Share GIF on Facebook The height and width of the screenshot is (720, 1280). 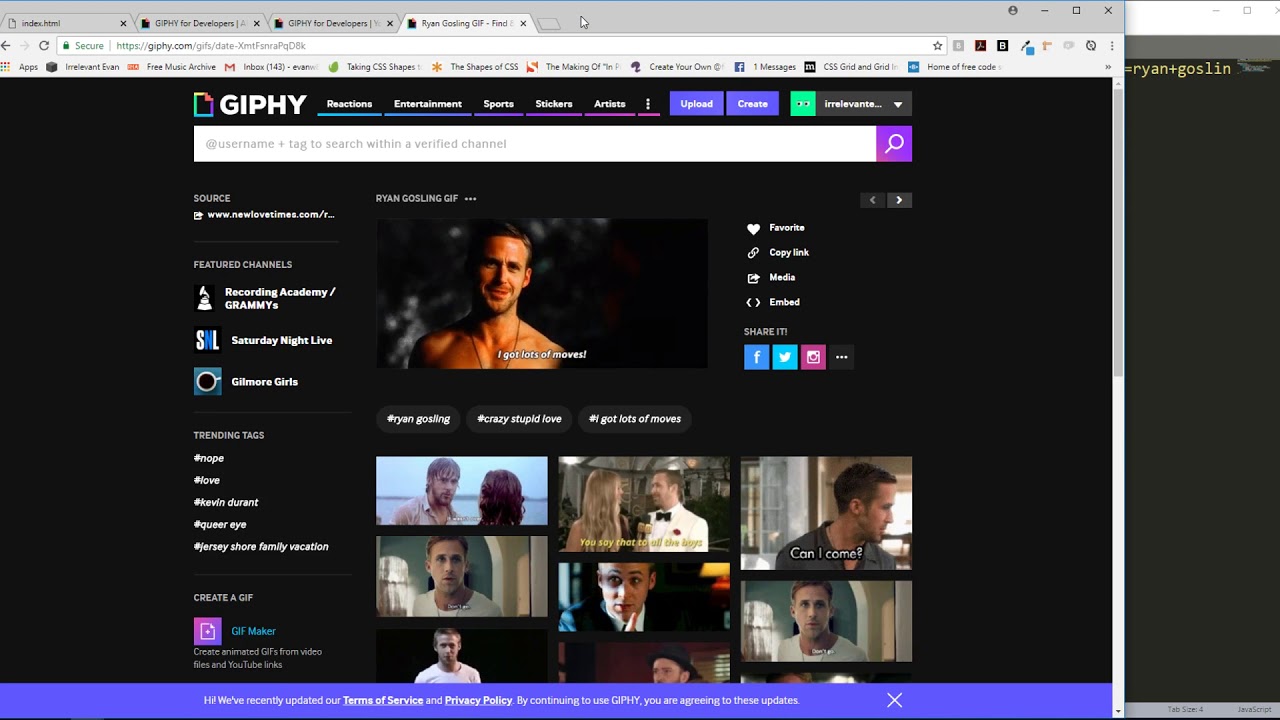(757, 357)
